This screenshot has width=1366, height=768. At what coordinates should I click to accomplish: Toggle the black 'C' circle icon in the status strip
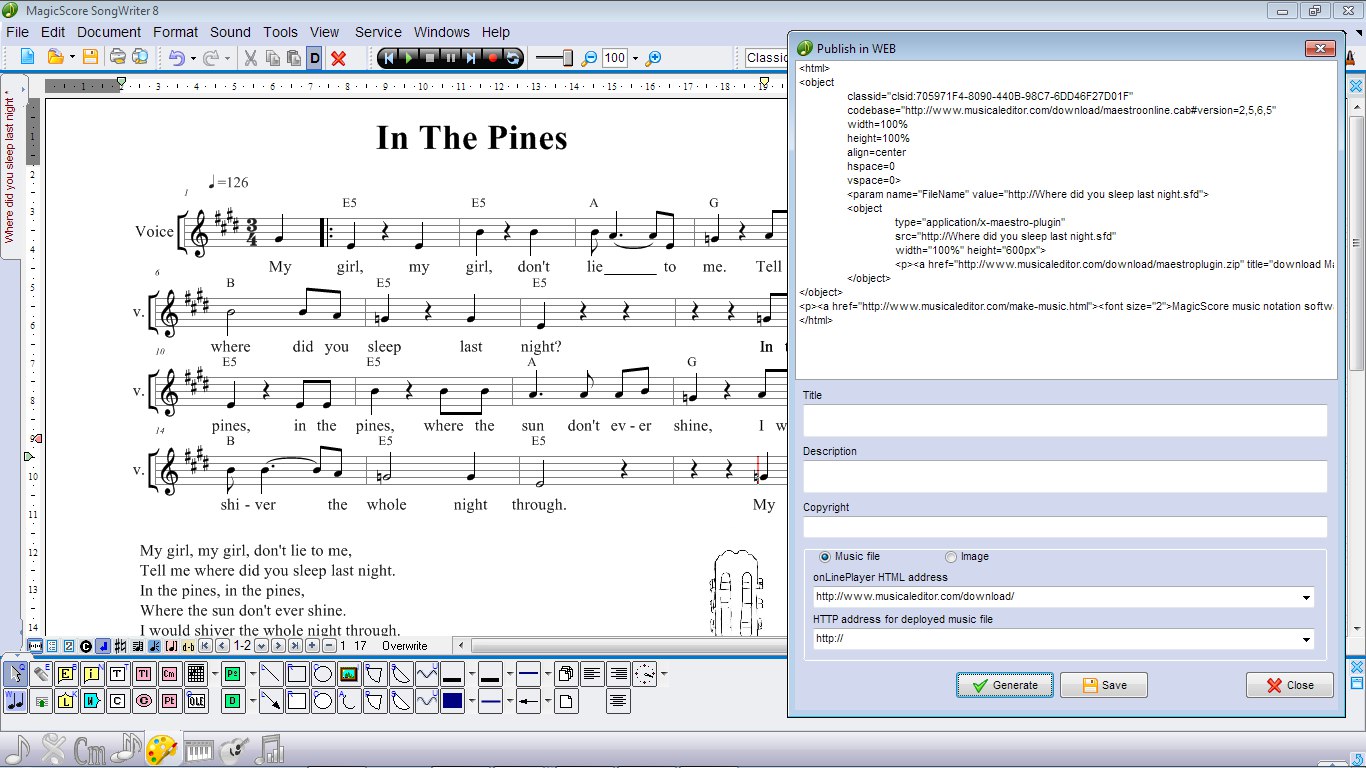pyautogui.click(x=85, y=646)
